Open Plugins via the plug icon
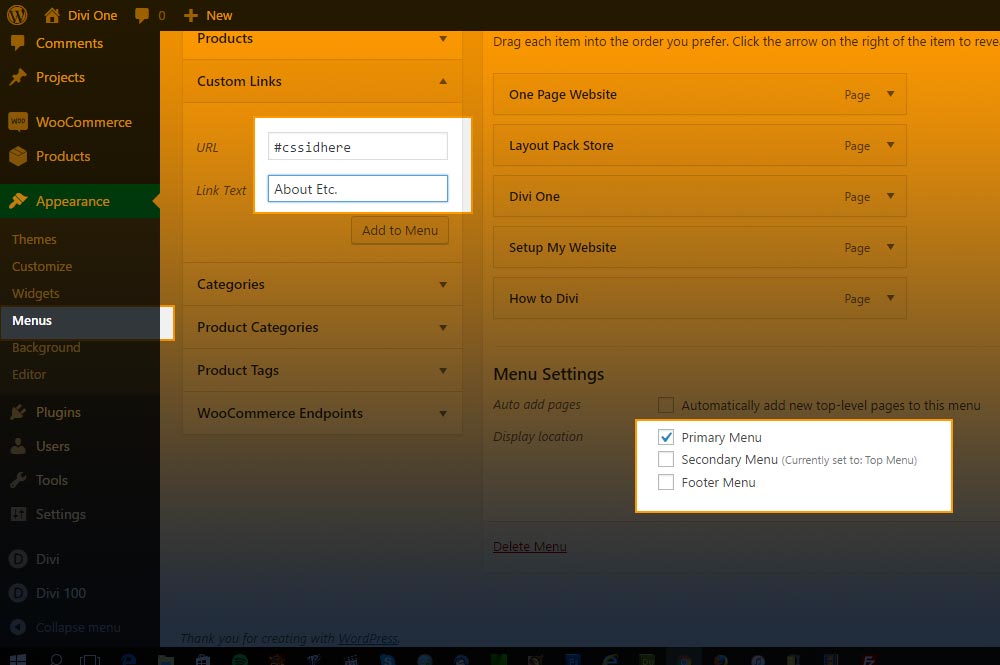This screenshot has height=665, width=1000. click(x=18, y=412)
